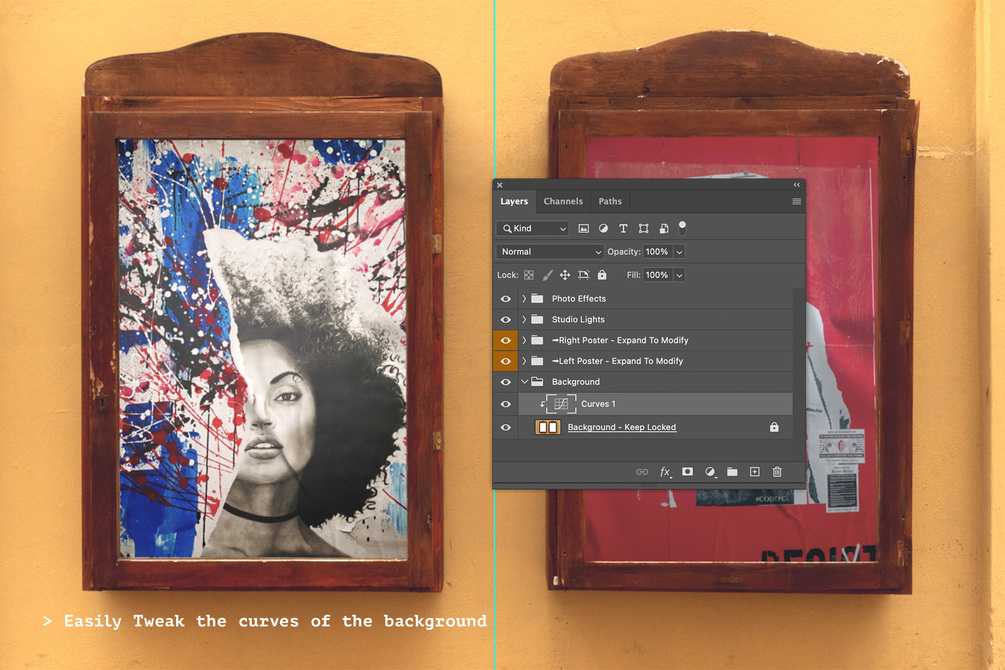Screen dimensions: 1005x670
Task: Filter for adjustment layers icon
Action: point(603,228)
